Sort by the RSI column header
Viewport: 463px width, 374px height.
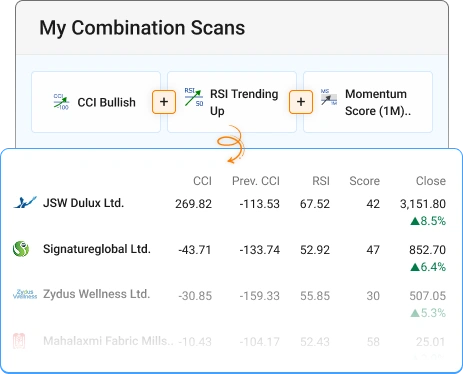click(x=321, y=181)
